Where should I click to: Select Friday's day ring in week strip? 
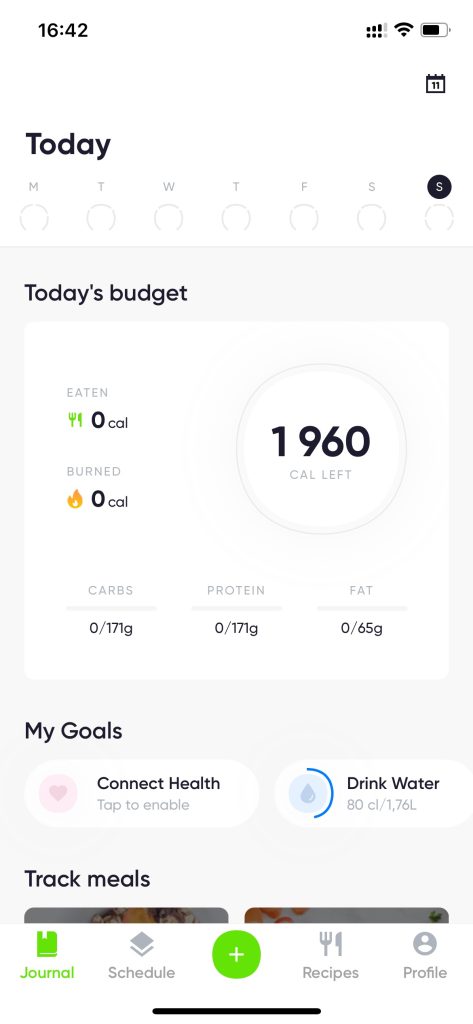[x=304, y=217]
